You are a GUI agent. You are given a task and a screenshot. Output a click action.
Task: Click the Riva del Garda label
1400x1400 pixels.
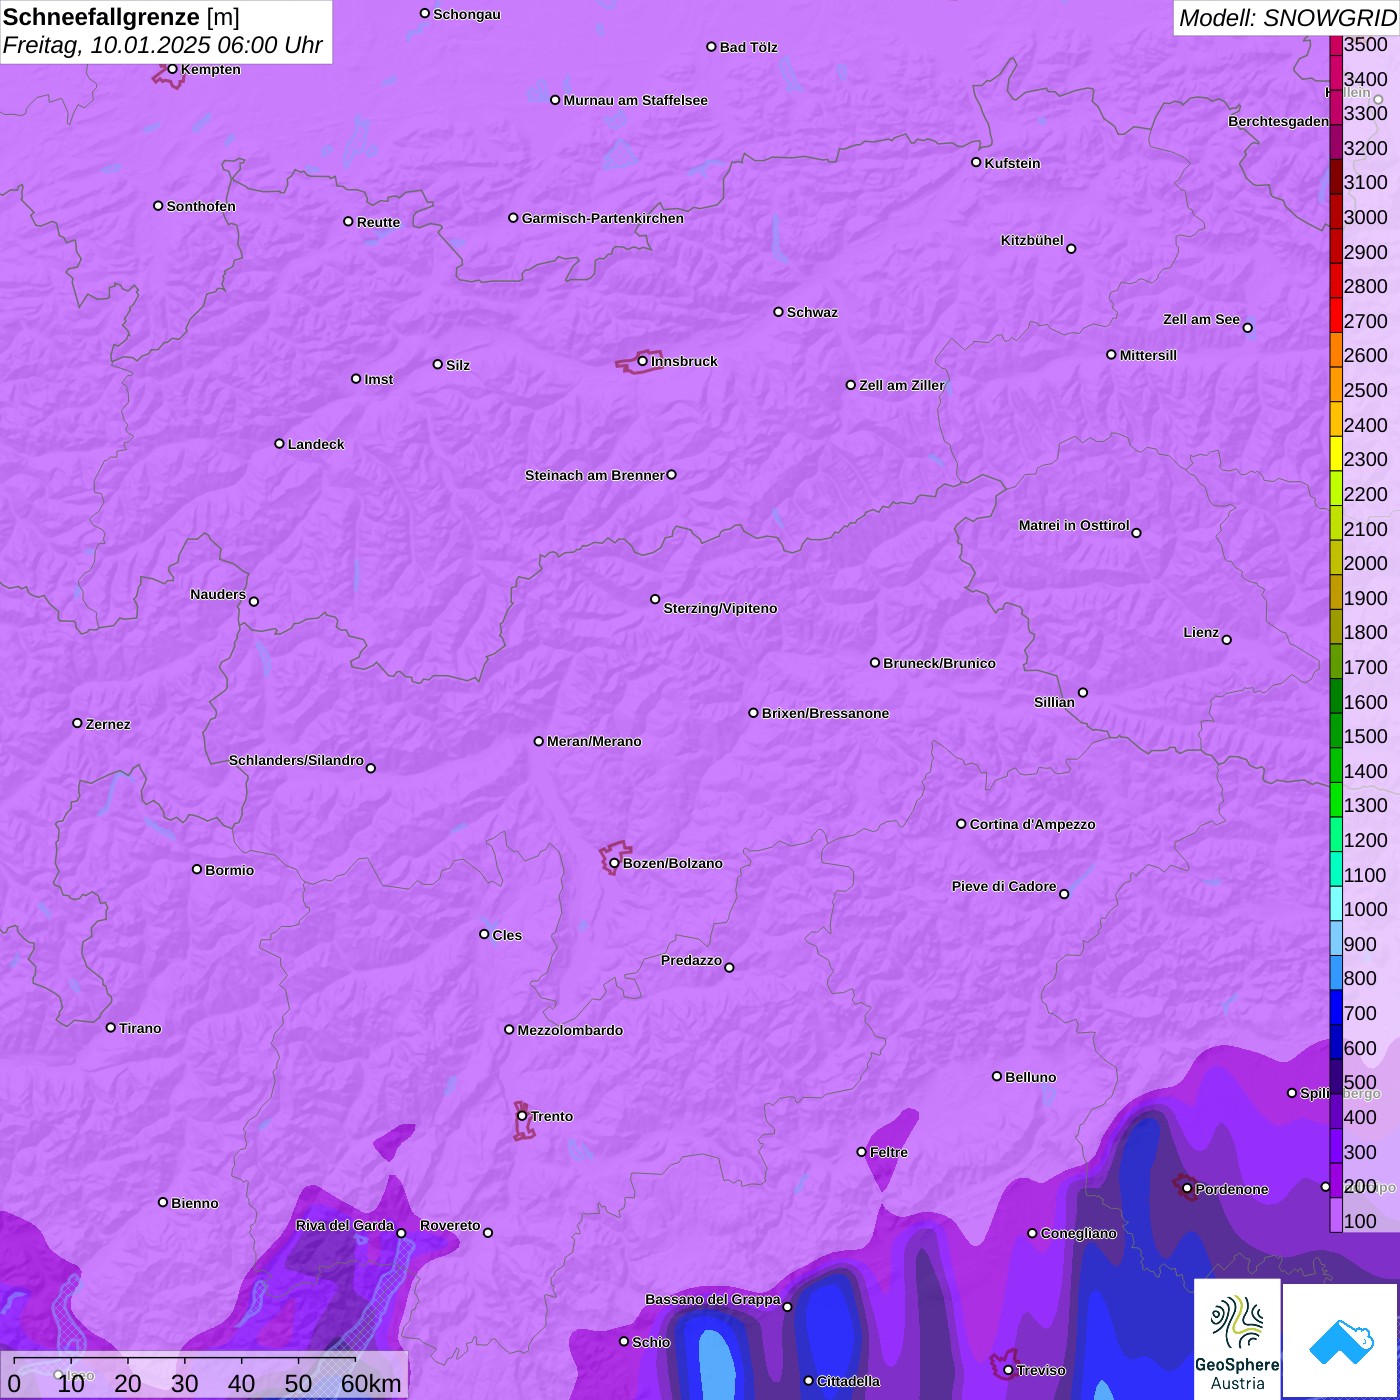point(345,1225)
